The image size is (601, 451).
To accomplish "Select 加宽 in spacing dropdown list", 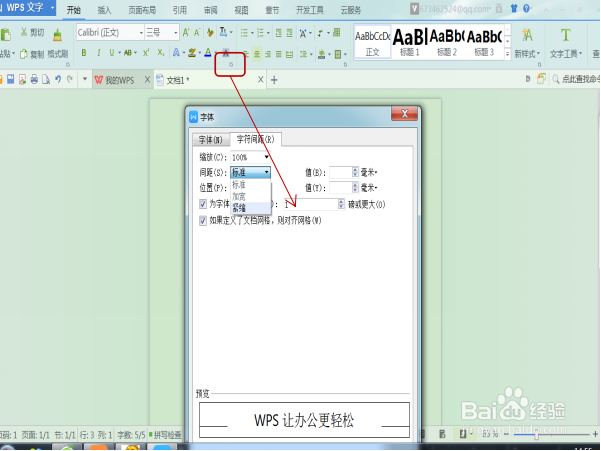I will pos(251,196).
